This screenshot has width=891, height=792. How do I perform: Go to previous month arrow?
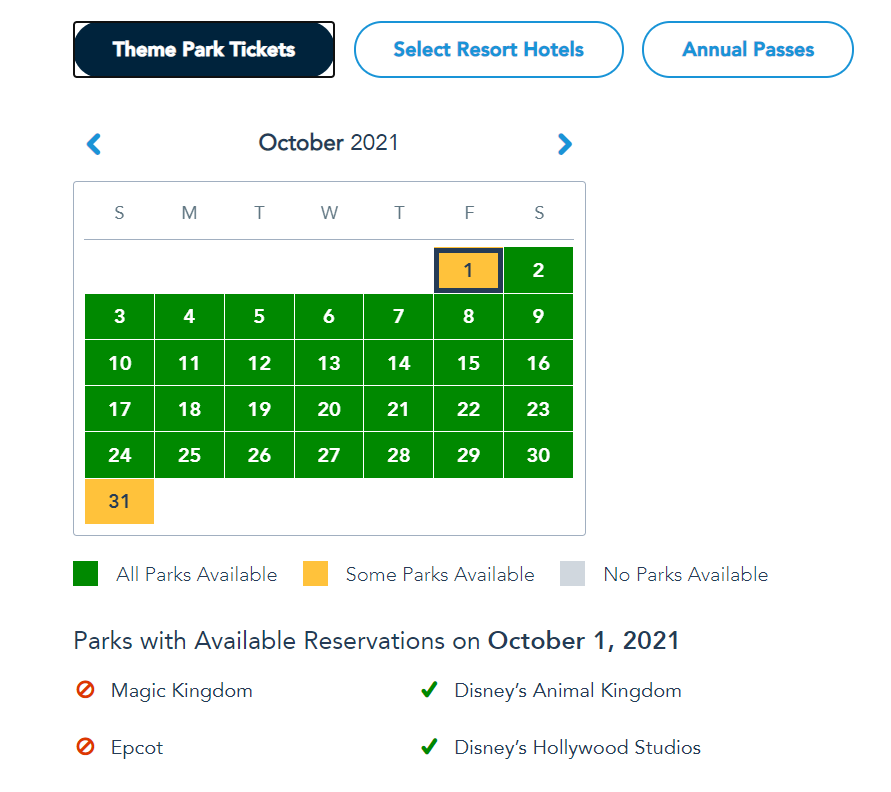94,144
